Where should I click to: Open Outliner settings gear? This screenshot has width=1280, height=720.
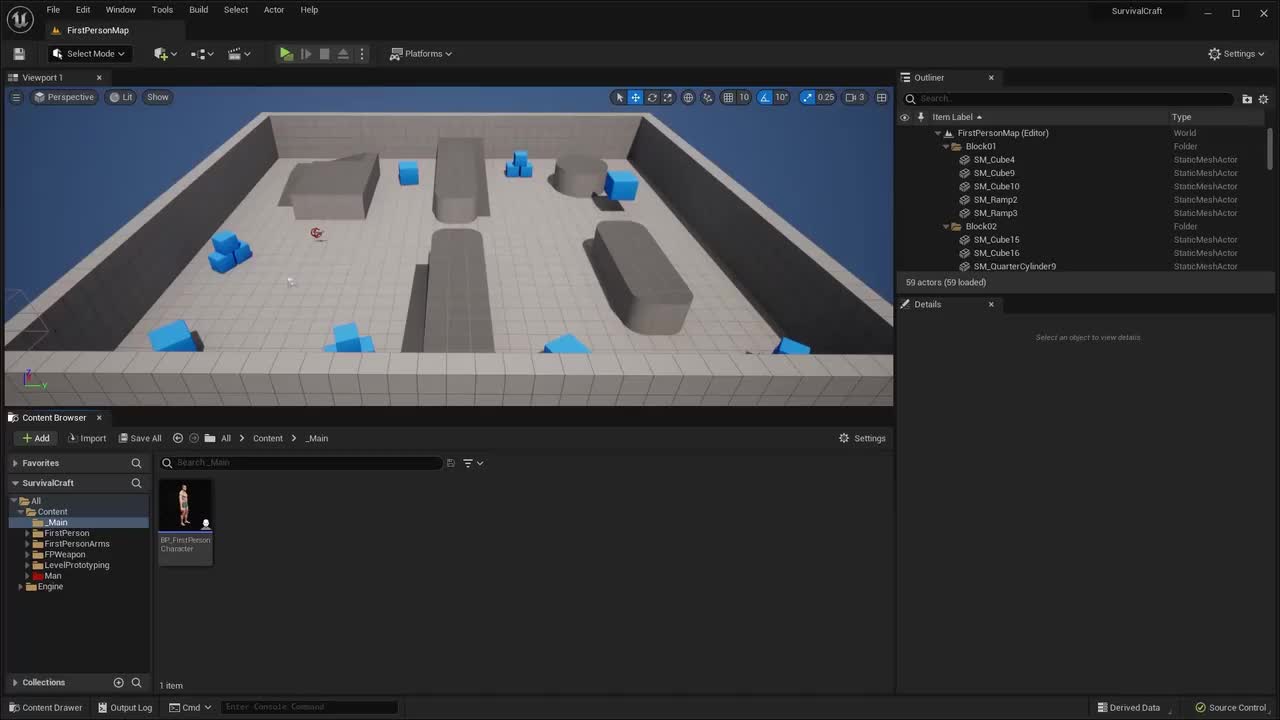pyautogui.click(x=1263, y=99)
